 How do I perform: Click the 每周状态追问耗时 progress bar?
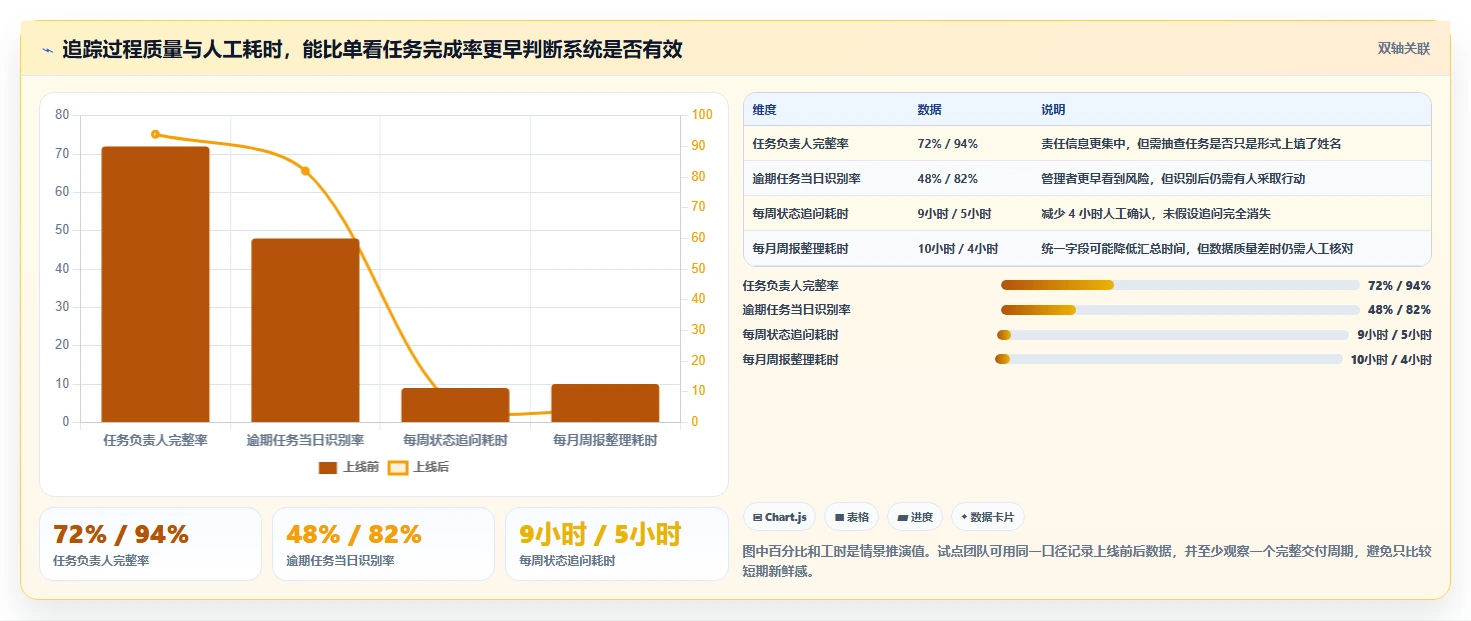coord(1173,335)
